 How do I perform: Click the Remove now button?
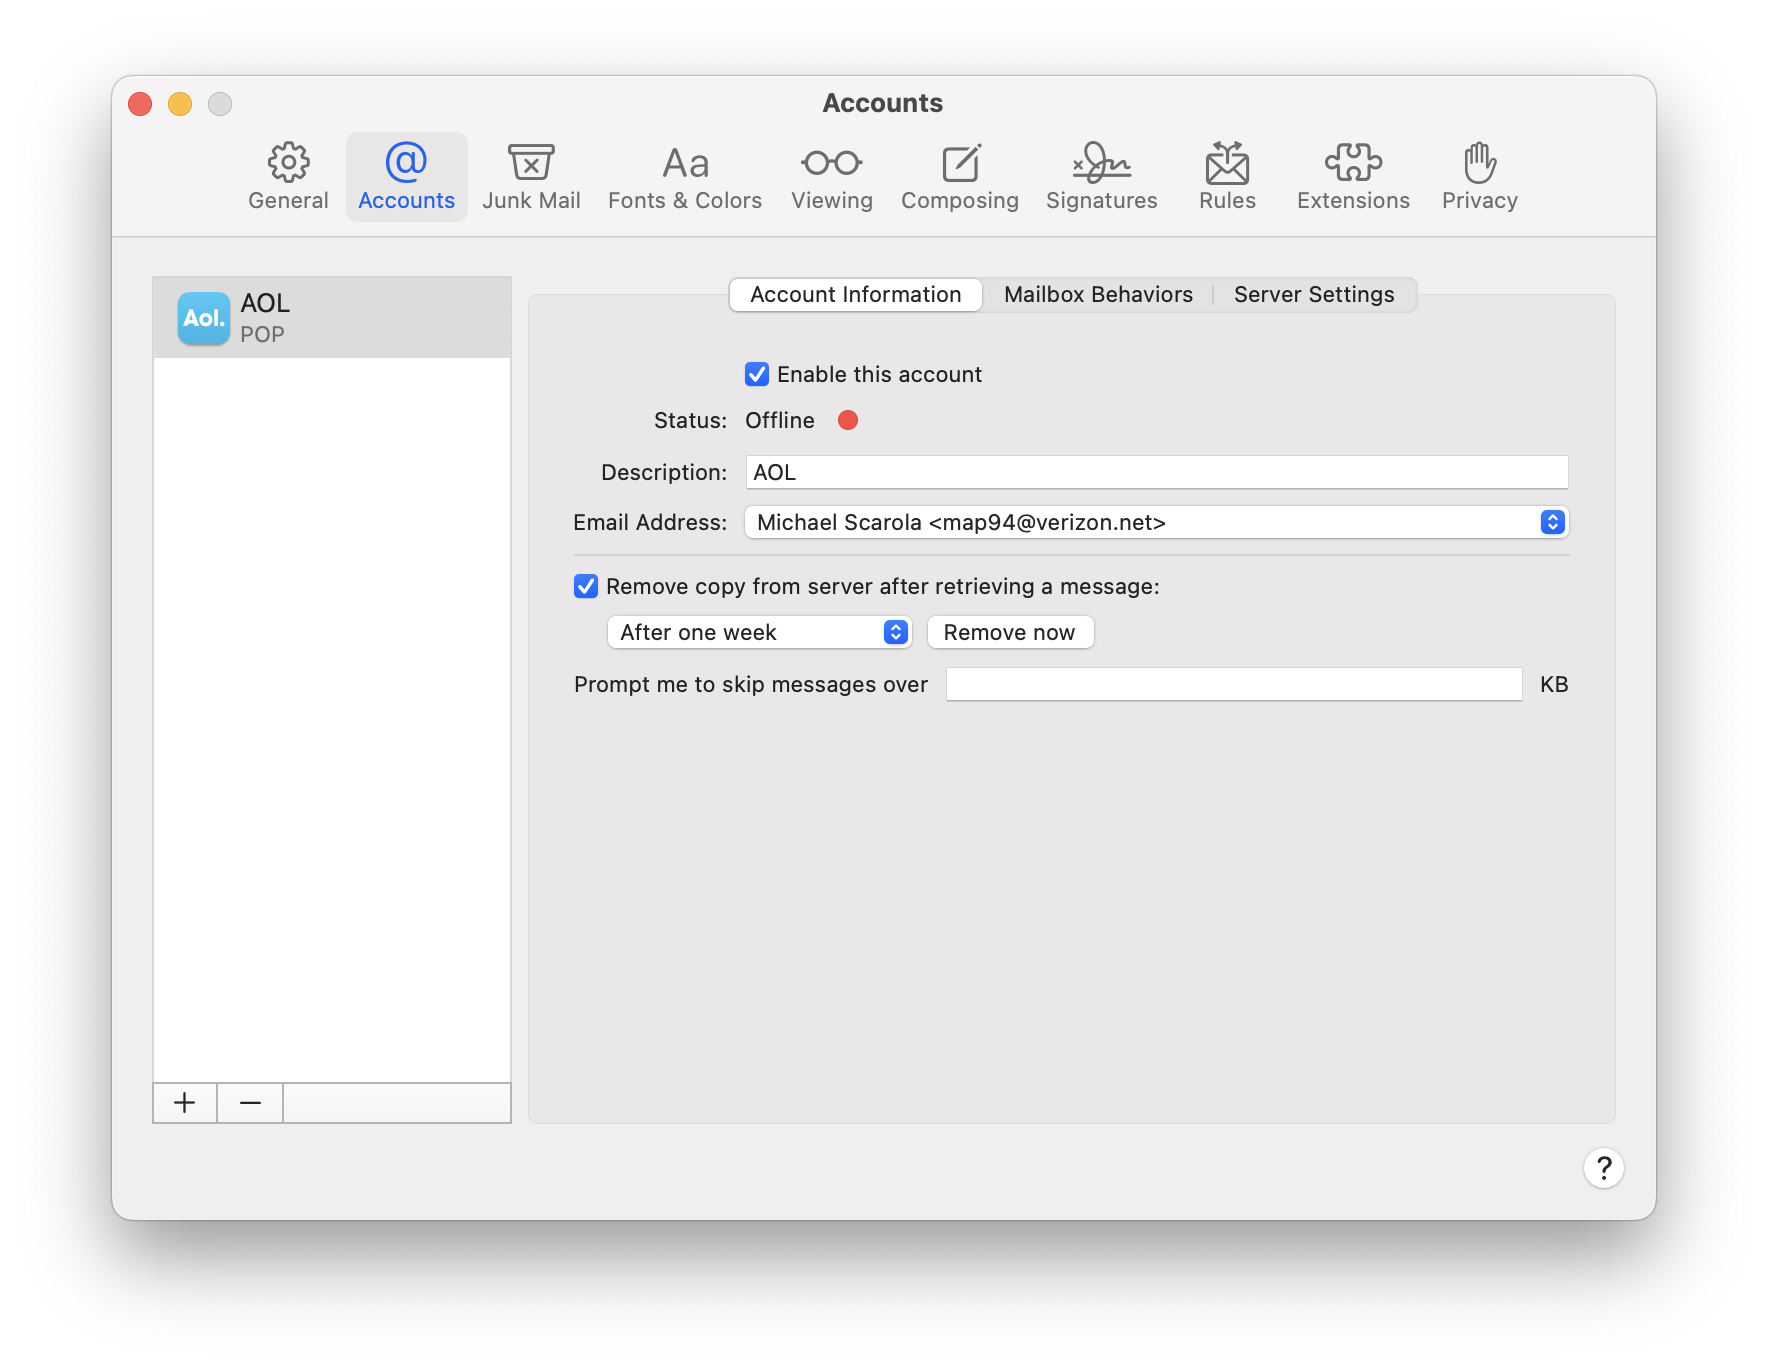click(1010, 632)
